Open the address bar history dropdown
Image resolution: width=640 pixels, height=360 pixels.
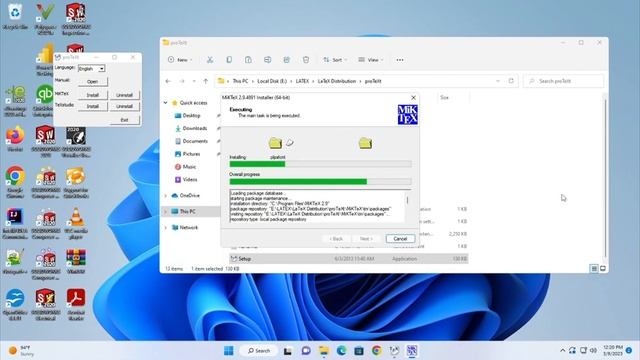[498, 81]
